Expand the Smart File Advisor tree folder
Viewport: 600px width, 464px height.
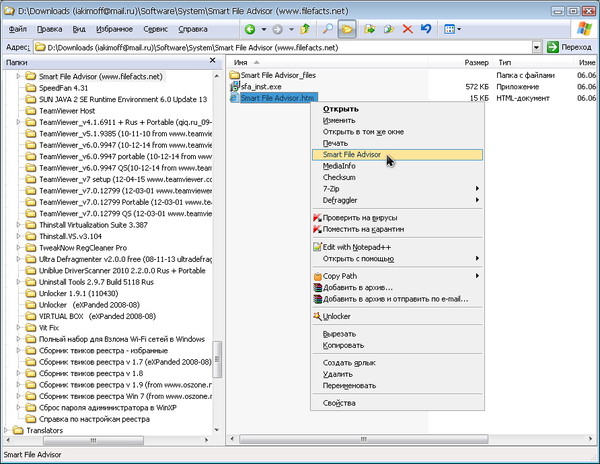click(x=18, y=77)
